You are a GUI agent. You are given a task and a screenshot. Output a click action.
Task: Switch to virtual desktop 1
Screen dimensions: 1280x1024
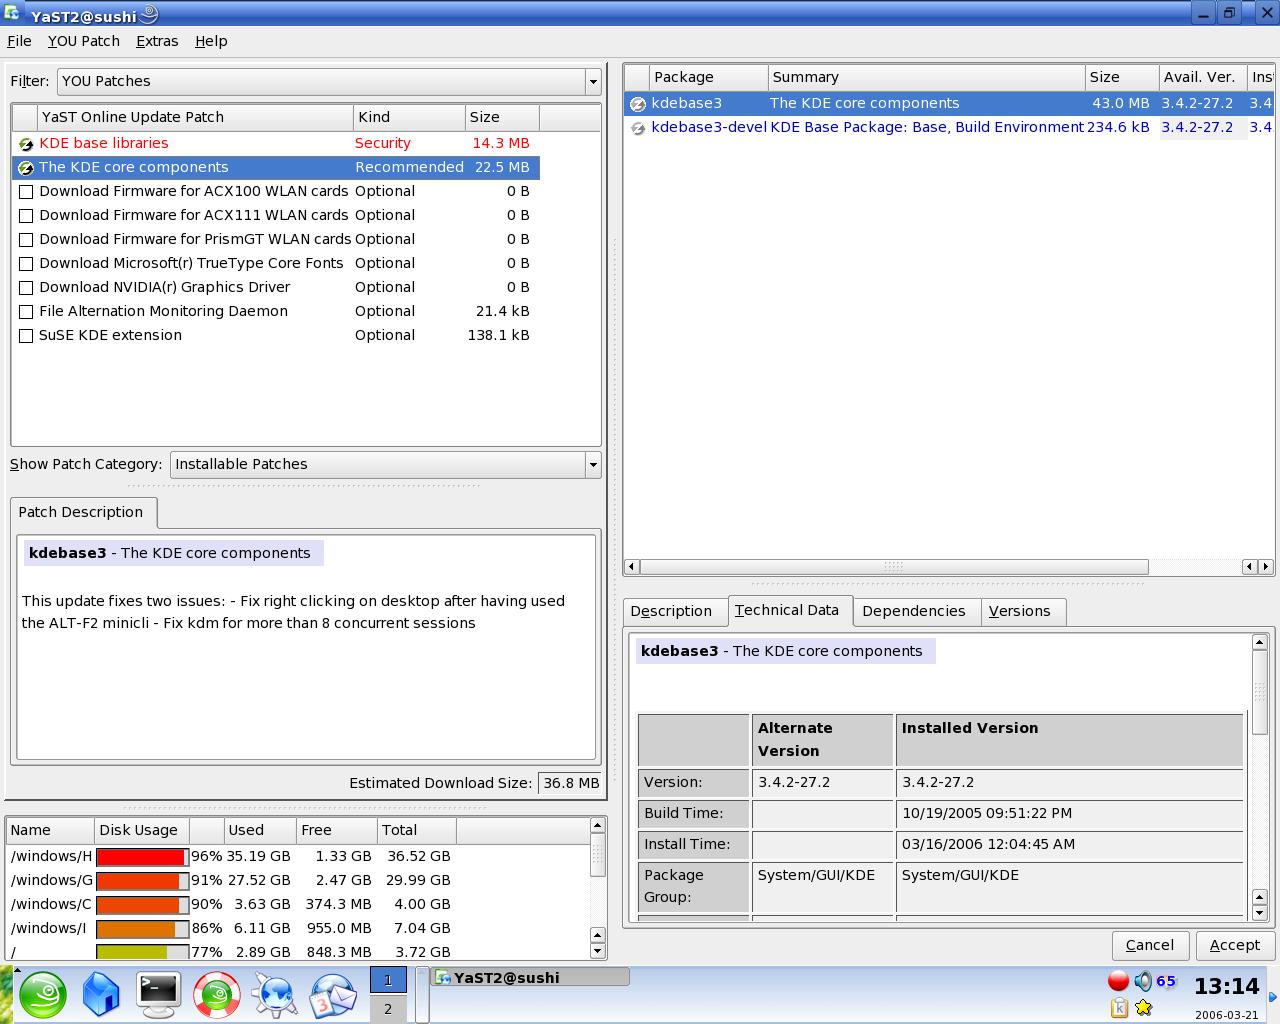point(388,980)
